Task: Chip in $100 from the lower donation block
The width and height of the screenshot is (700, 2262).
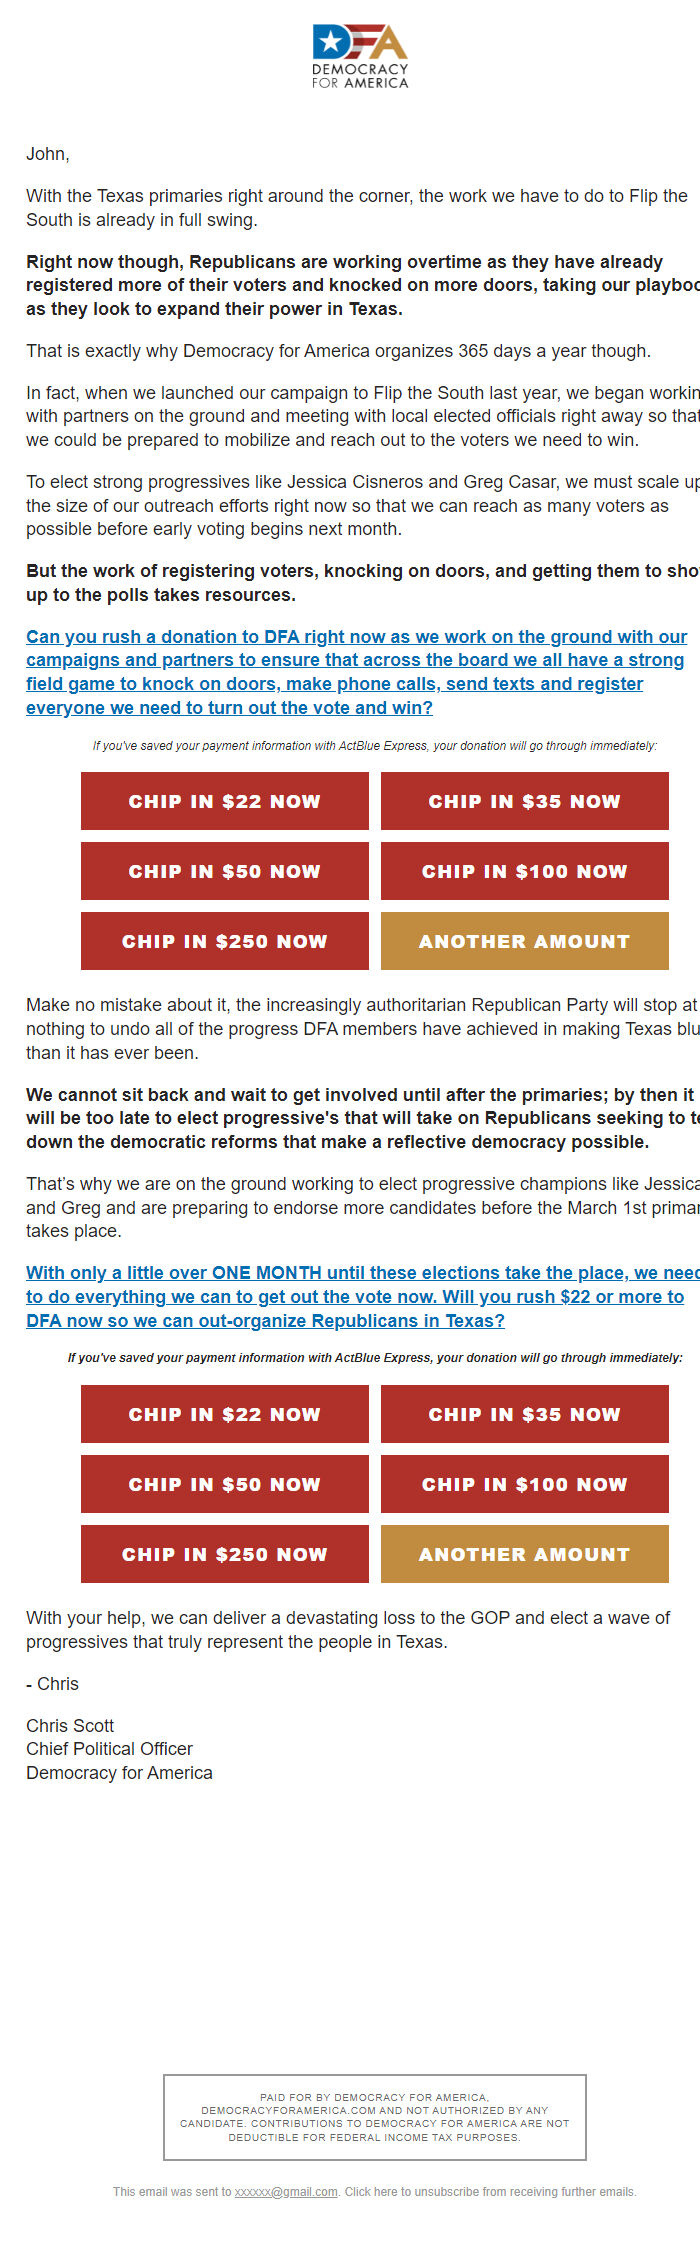Action: (524, 1484)
